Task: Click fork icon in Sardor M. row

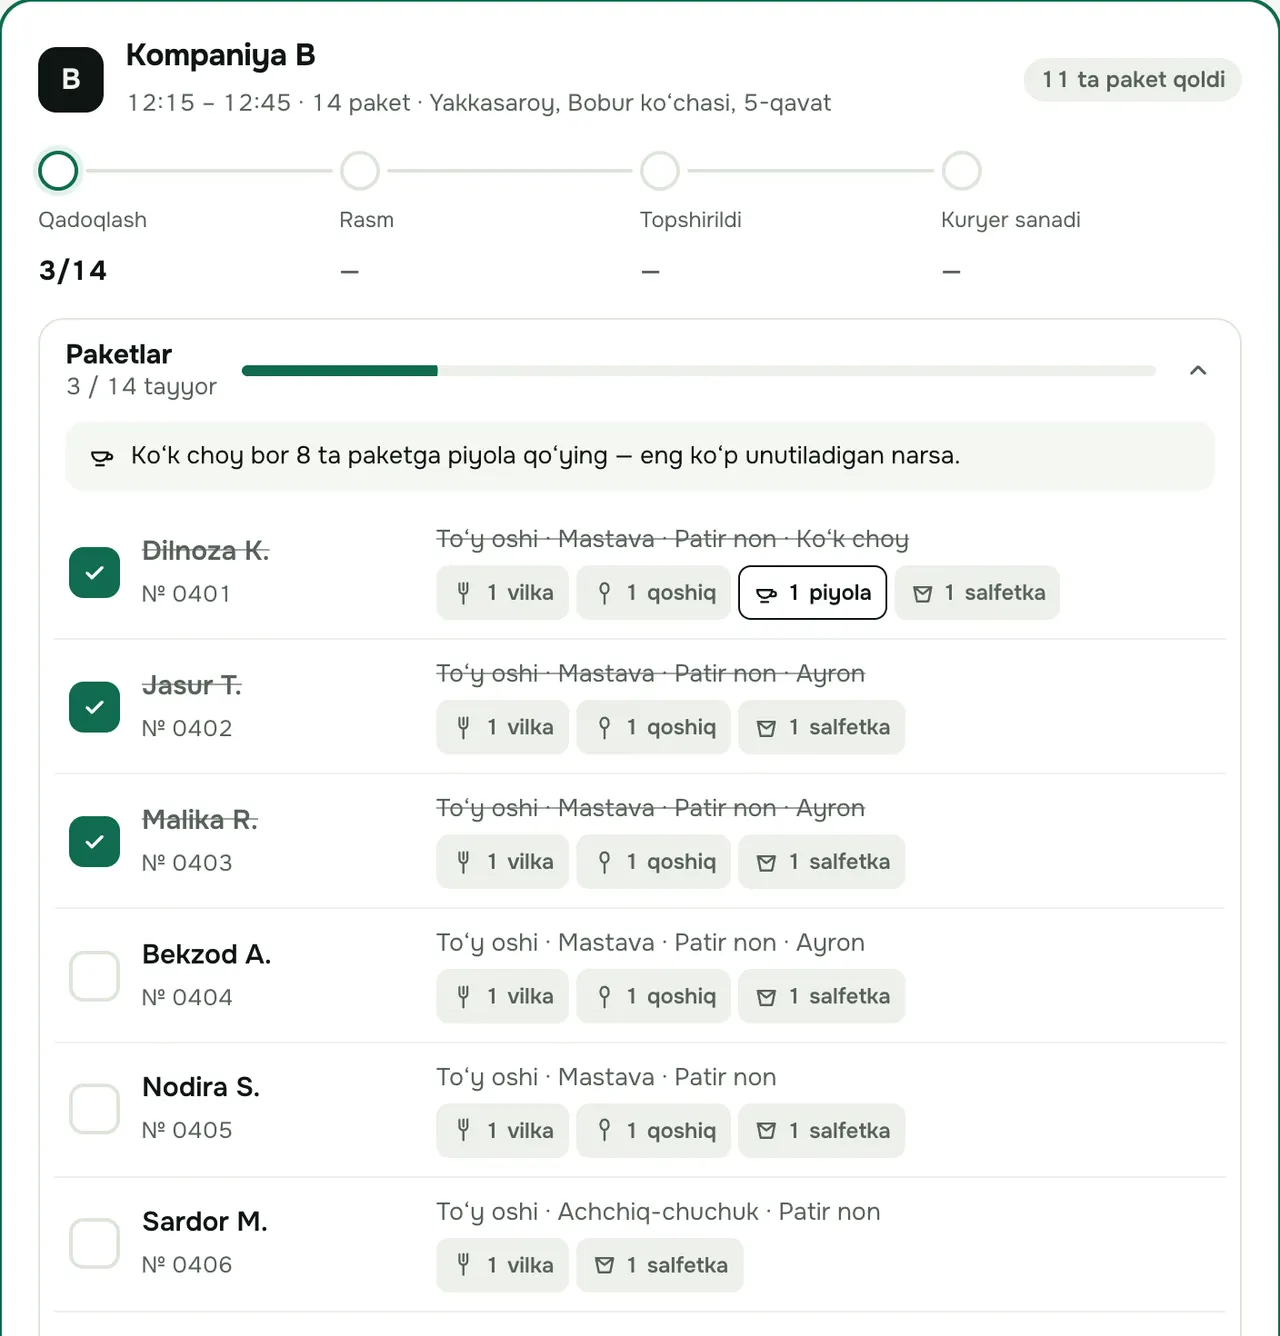Action: (463, 1265)
